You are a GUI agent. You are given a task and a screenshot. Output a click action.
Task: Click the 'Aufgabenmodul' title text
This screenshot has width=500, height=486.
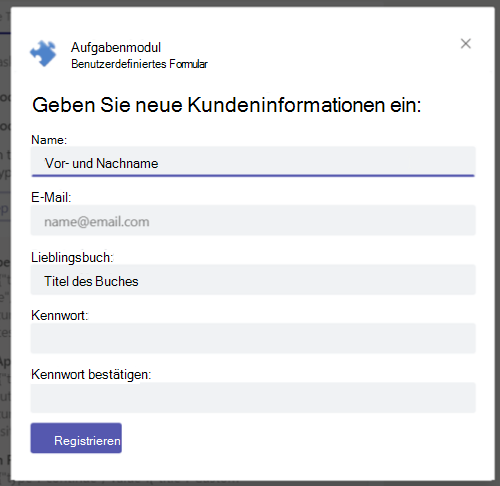click(116, 48)
